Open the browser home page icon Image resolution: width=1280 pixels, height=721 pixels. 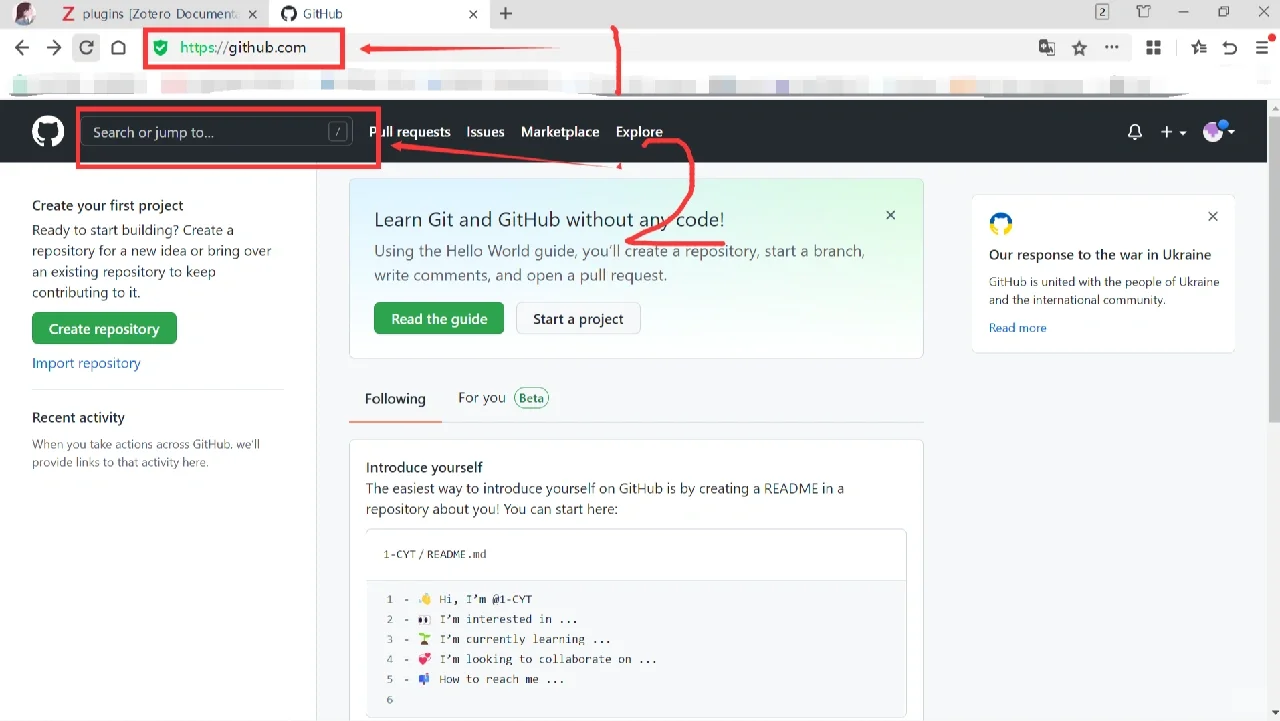118,47
